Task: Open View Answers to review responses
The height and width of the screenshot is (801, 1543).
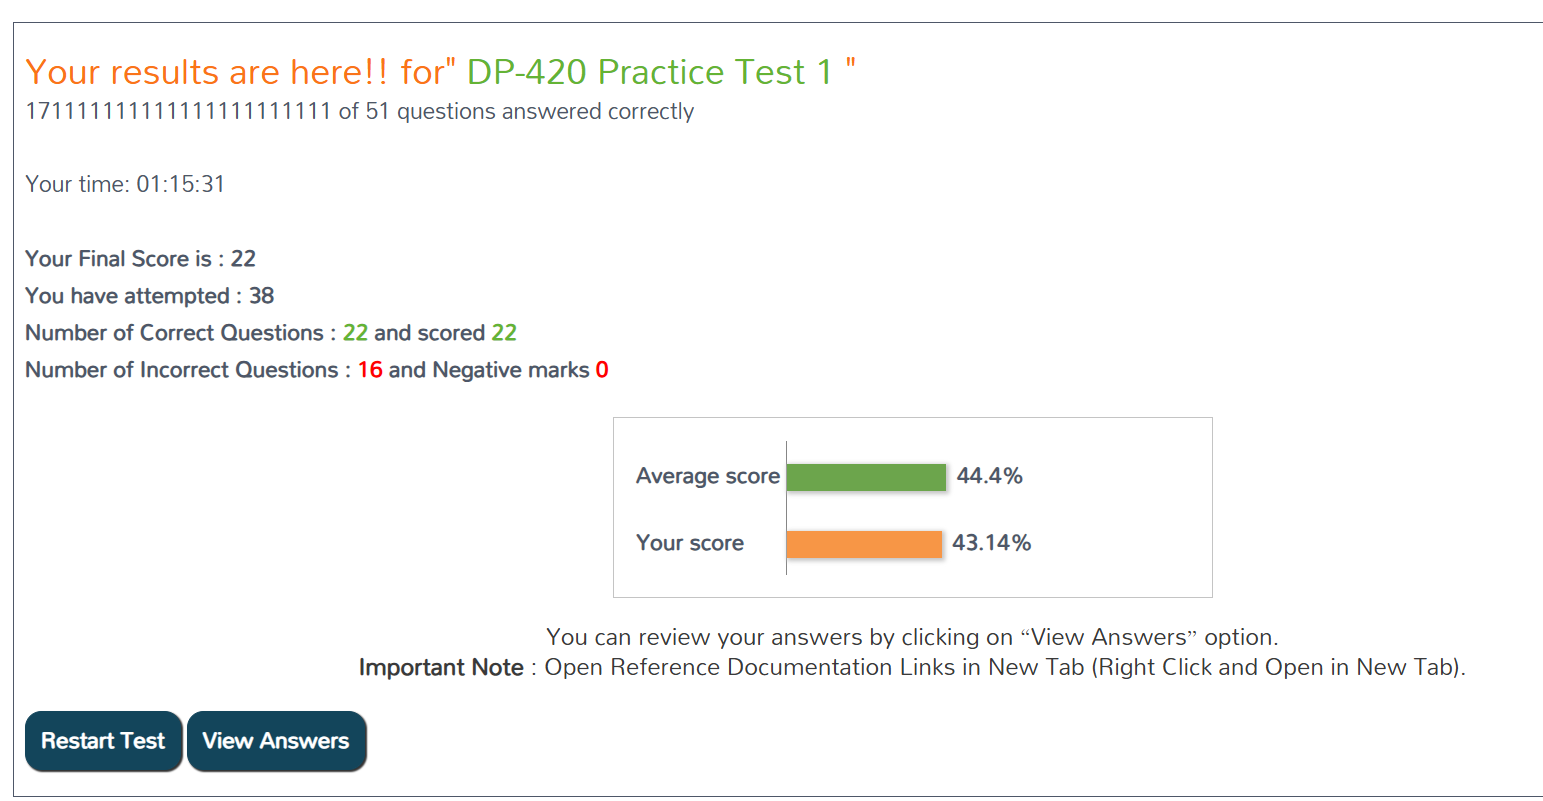Action: tap(276, 741)
